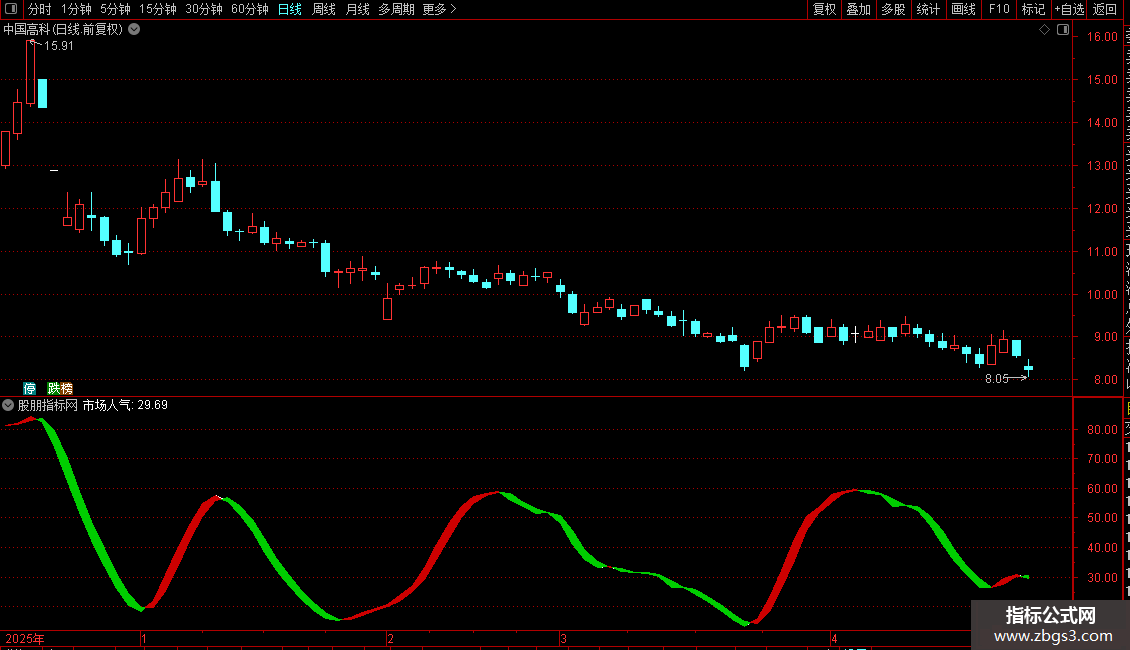The width and height of the screenshot is (1130, 650).
Task: Click the 标记 mark button
Action: [x=1033, y=9]
